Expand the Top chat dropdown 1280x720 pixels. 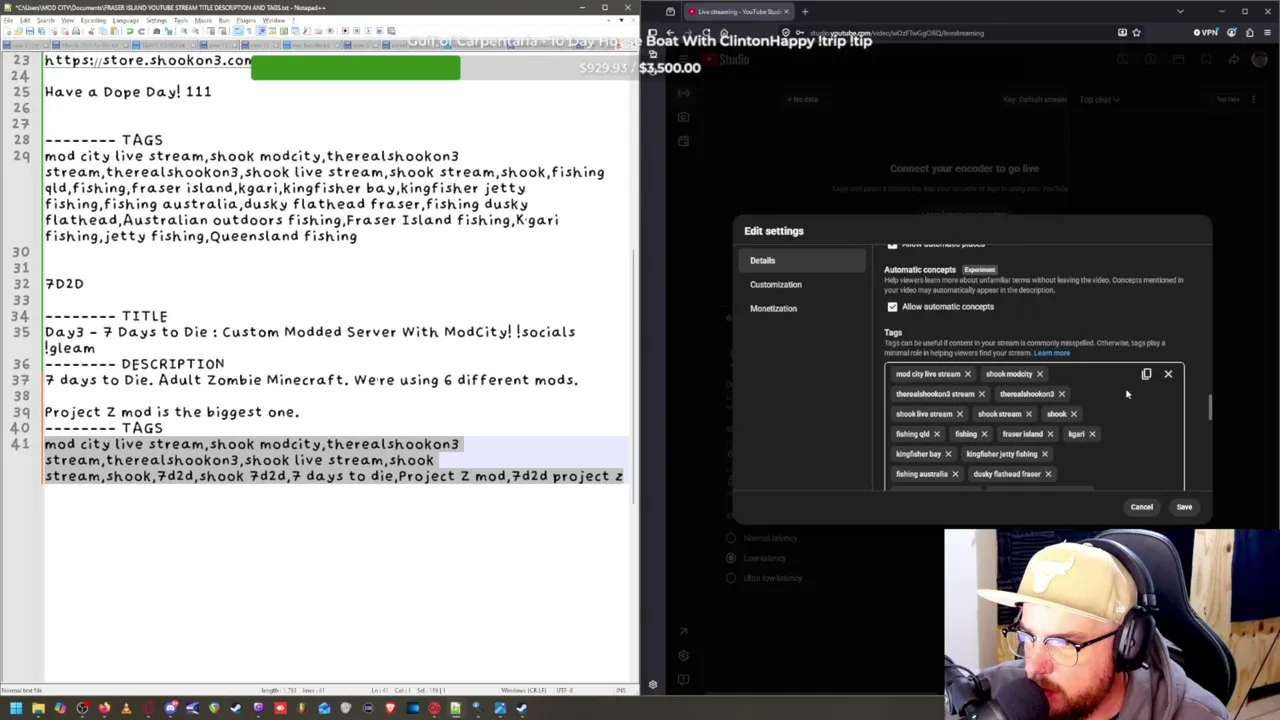tap(1099, 100)
